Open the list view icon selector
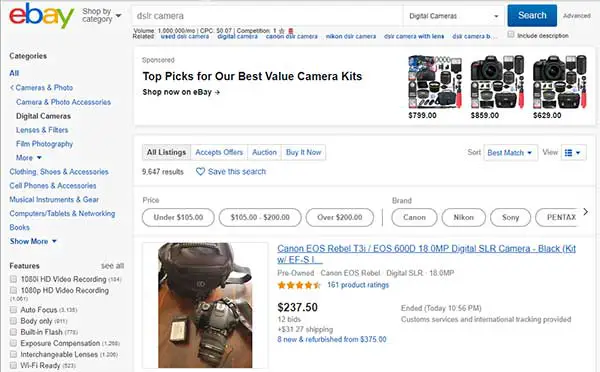Viewport: 600px width, 372px height. point(573,153)
